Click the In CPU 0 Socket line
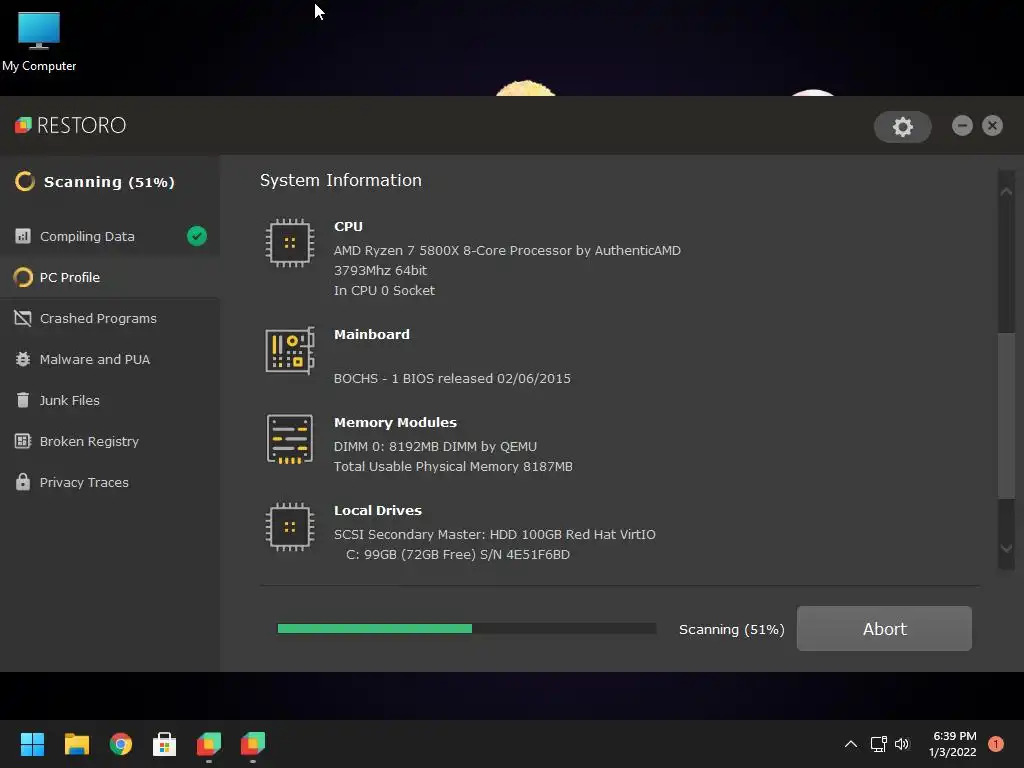This screenshot has width=1024, height=768. point(384,290)
